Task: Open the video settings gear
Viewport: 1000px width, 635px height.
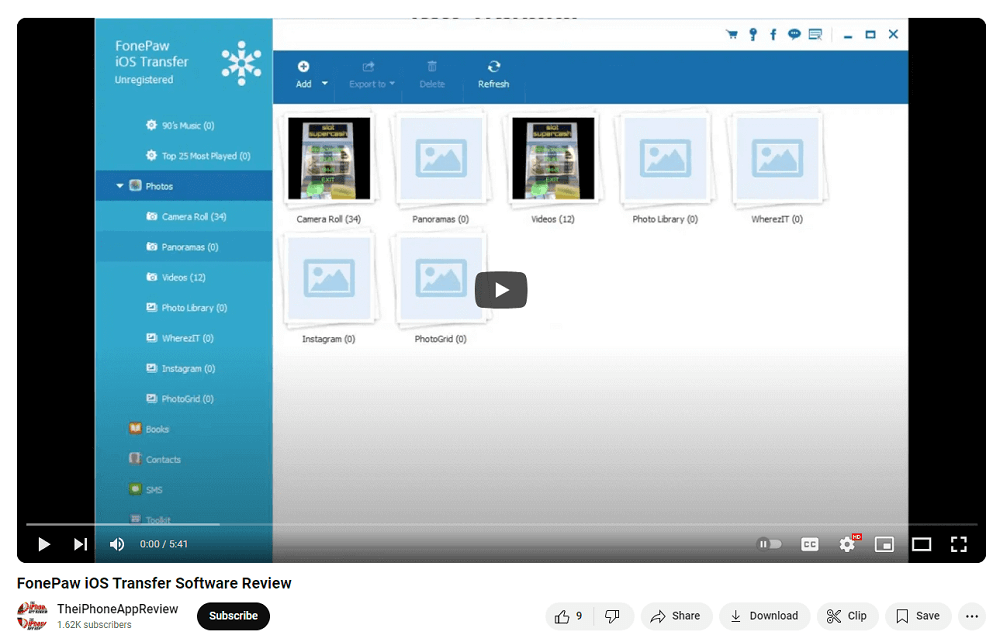Action: click(848, 544)
